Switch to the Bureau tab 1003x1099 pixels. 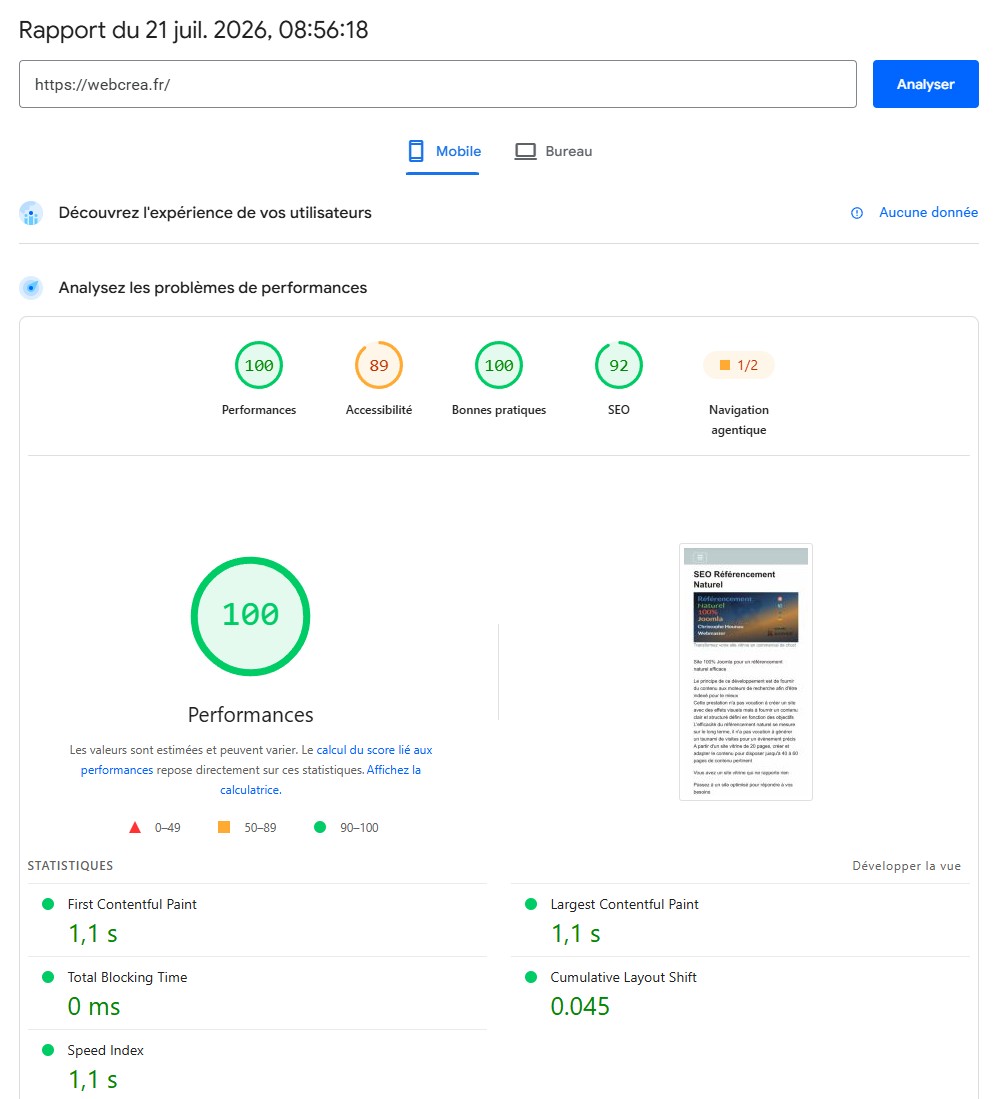[x=554, y=151]
